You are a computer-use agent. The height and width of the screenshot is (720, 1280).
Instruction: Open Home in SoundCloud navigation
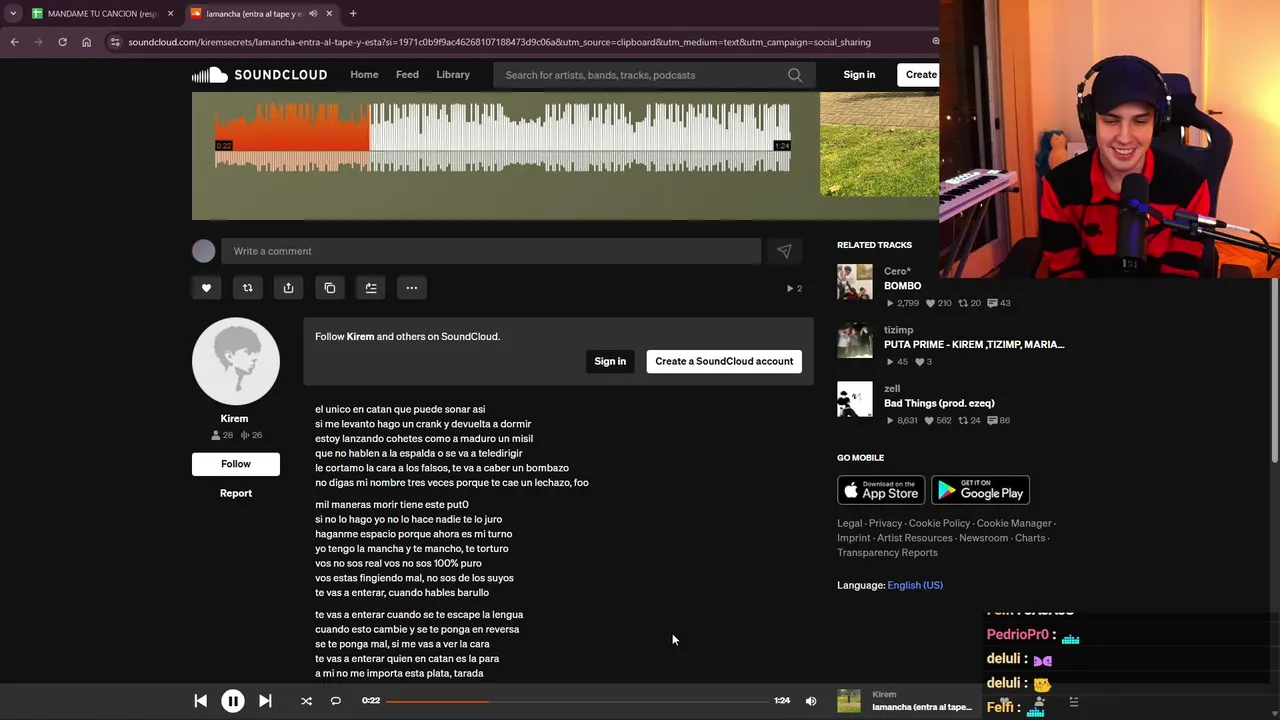[364, 75]
